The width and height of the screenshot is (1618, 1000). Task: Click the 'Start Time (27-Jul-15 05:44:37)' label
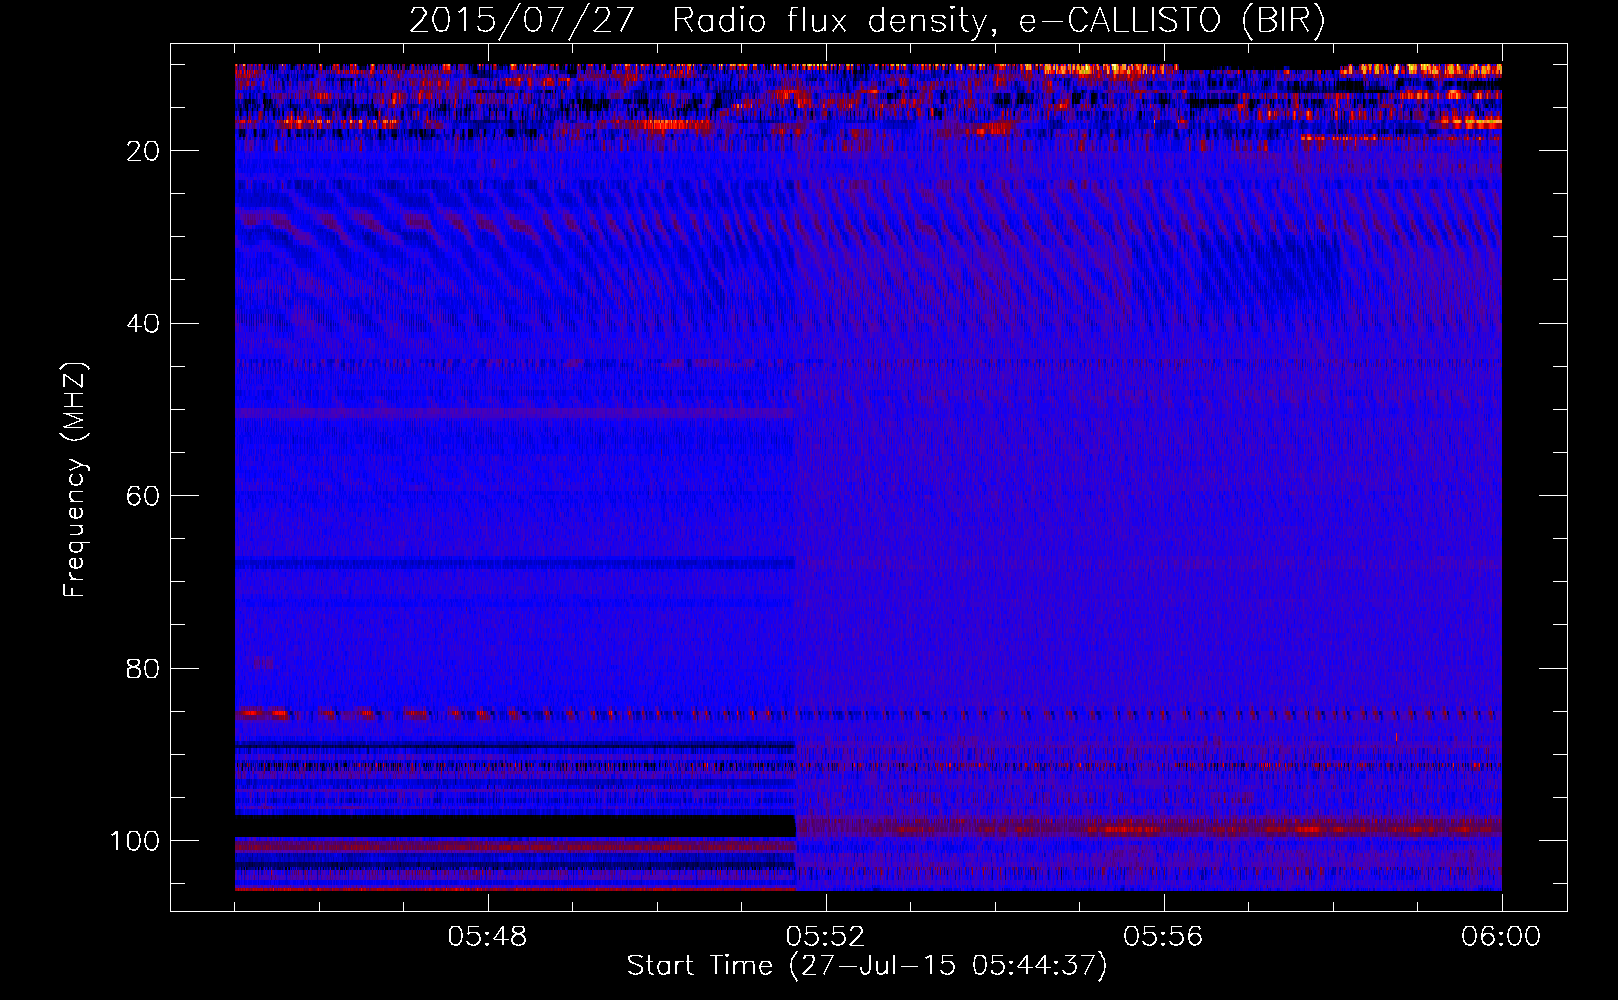tap(867, 966)
